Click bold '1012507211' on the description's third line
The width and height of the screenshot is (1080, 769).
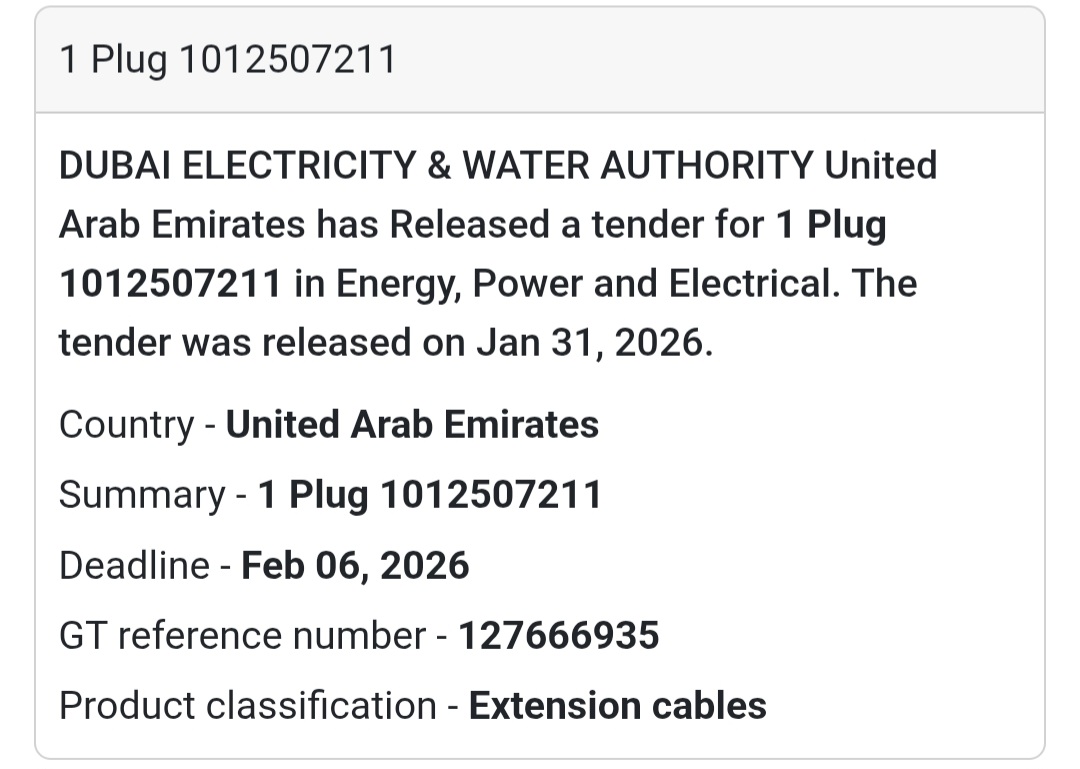pos(170,284)
